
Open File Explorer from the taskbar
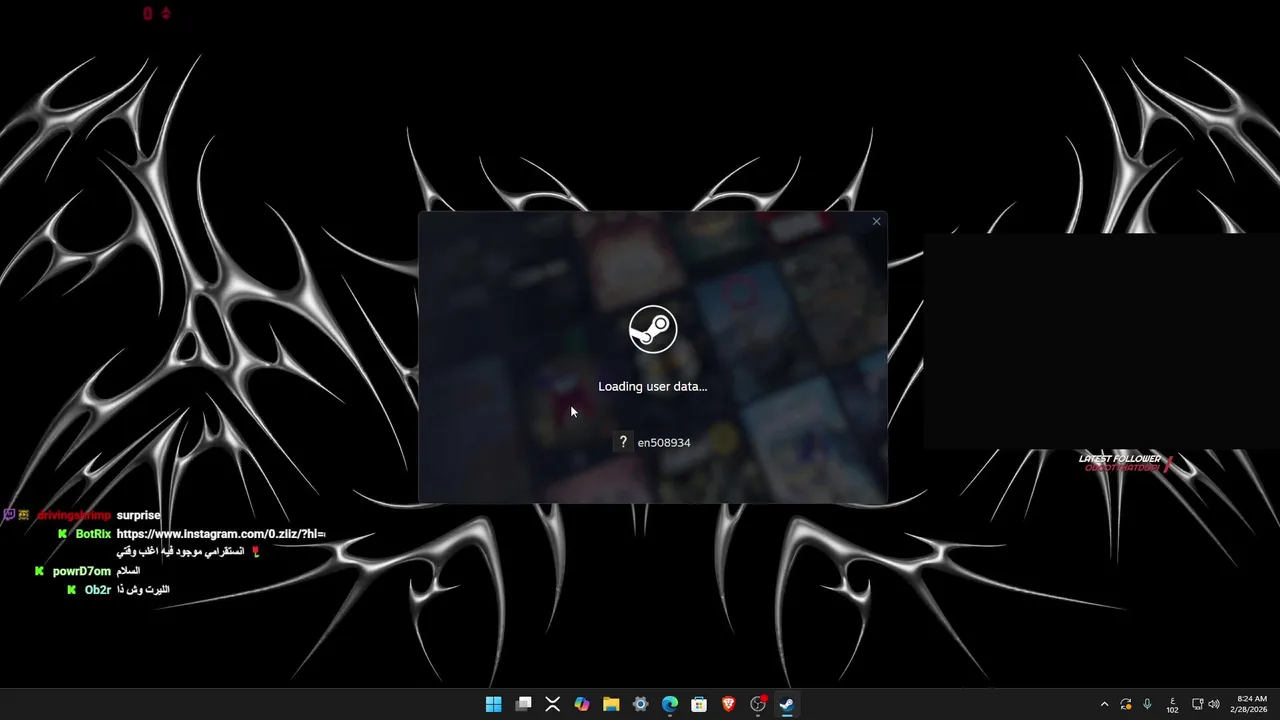(611, 704)
